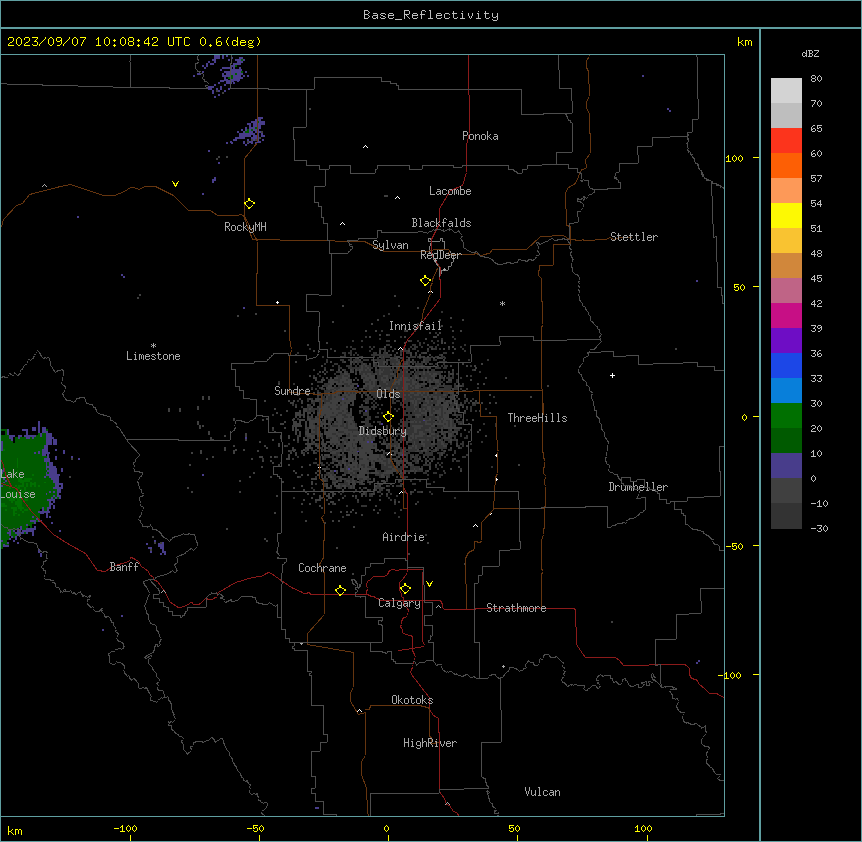862x842 pixels.
Task: Click the purple echo patch north of RockyMH
Action: (x=252, y=131)
